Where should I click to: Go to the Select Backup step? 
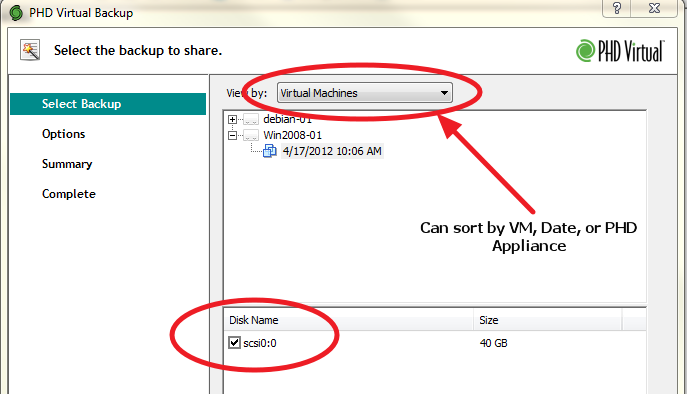pos(108,104)
